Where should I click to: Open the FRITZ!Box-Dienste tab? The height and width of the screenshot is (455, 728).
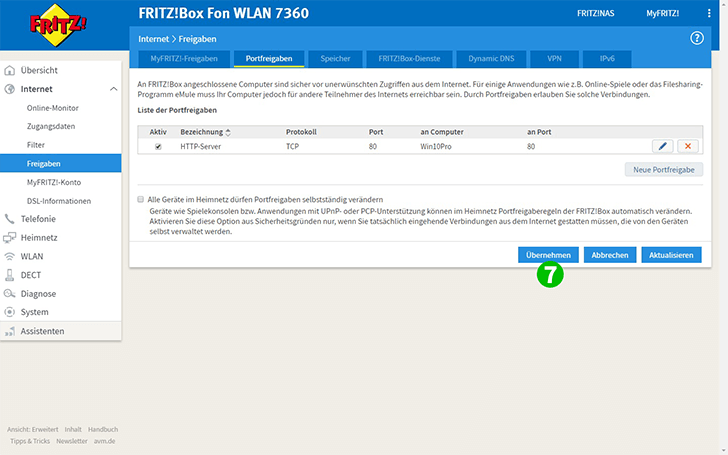point(409,58)
